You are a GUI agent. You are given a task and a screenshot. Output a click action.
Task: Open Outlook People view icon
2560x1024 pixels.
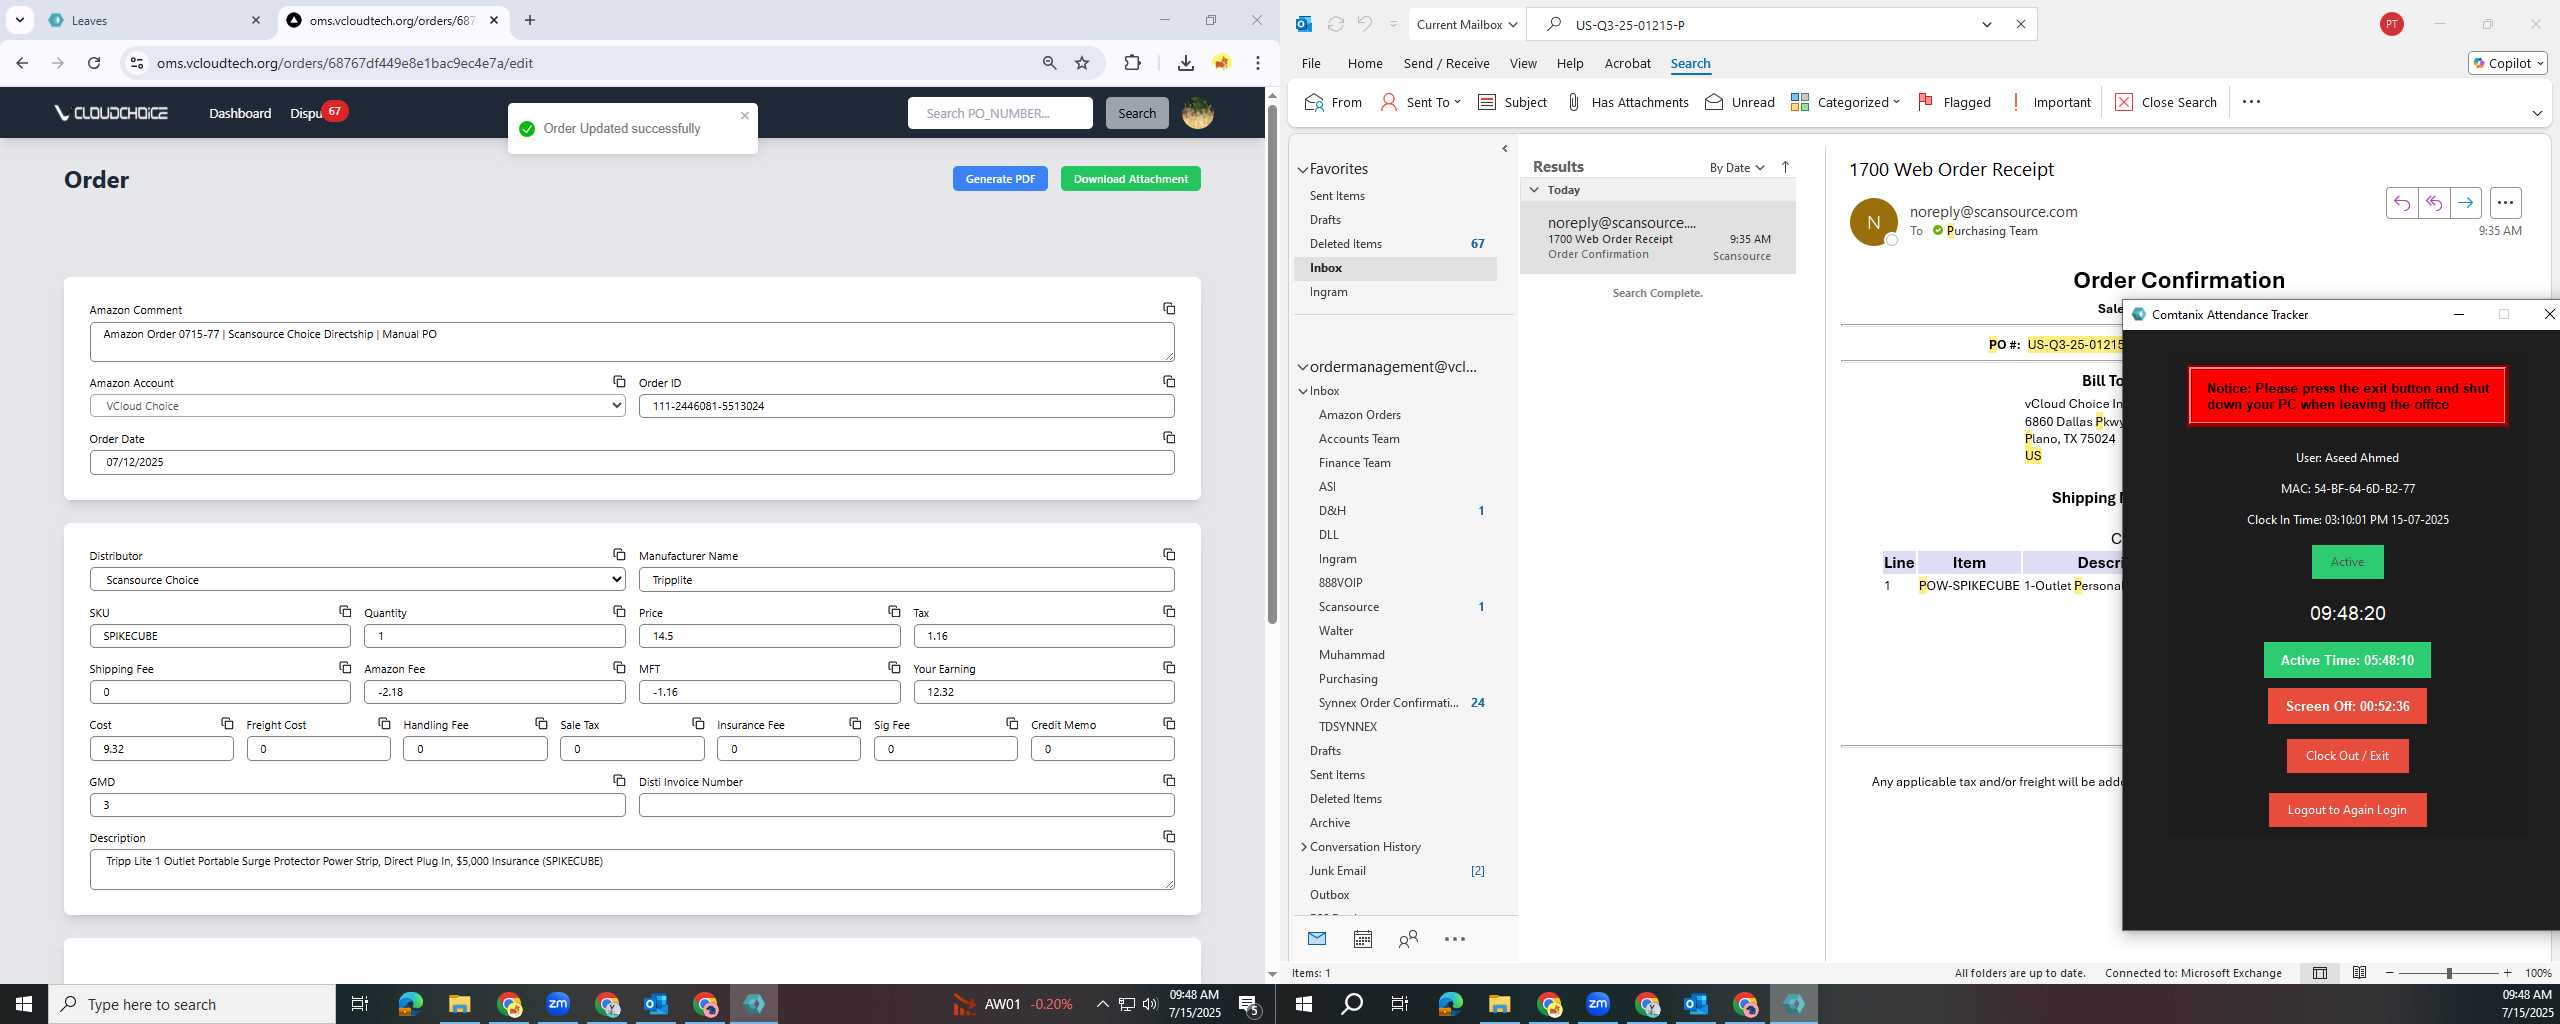[1408, 939]
